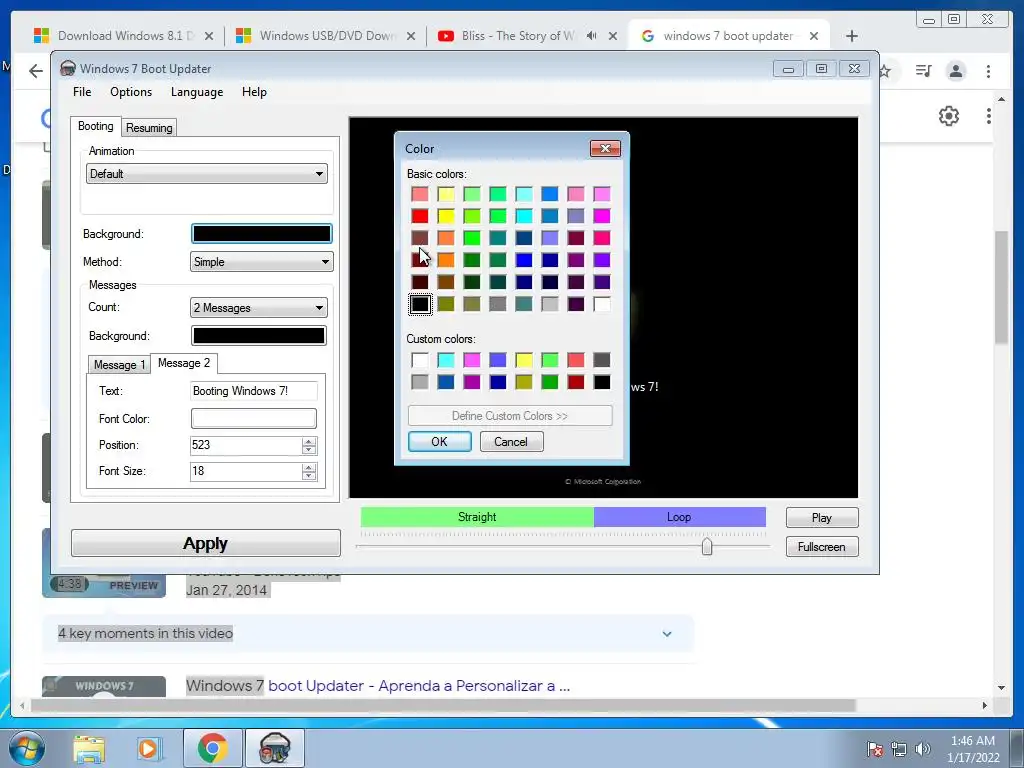The height and width of the screenshot is (768, 1024).
Task: Select the black basic color swatch
Action: tap(420, 304)
